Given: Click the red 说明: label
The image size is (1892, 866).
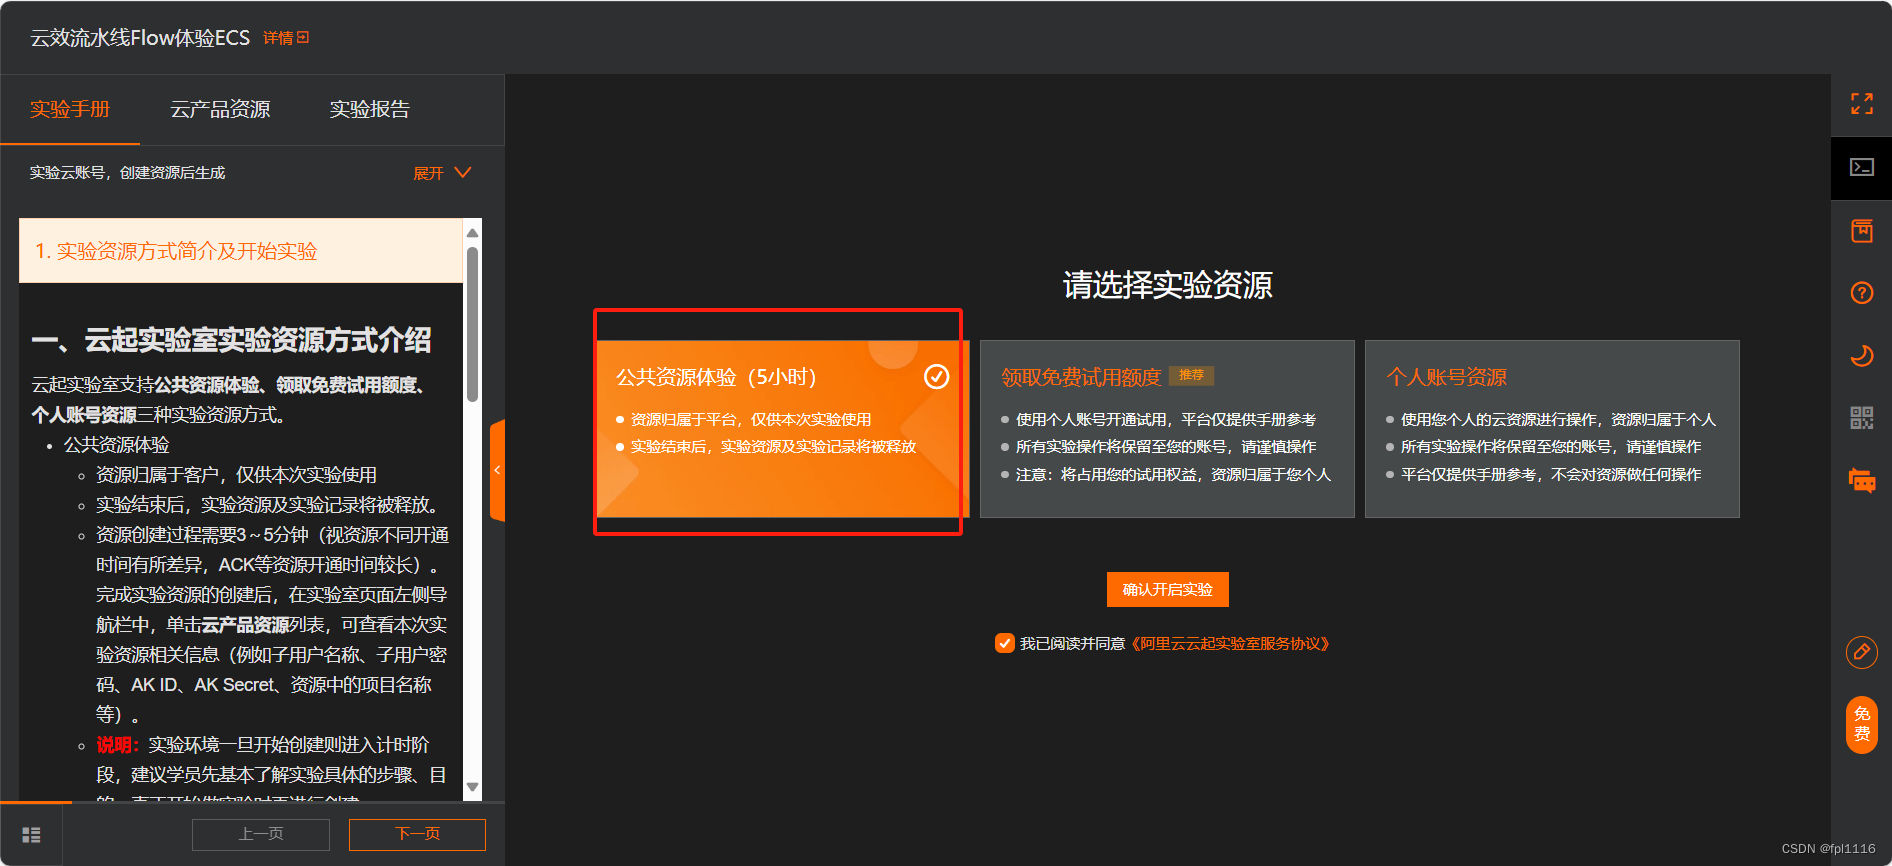Looking at the screenshot, I should coord(118,745).
